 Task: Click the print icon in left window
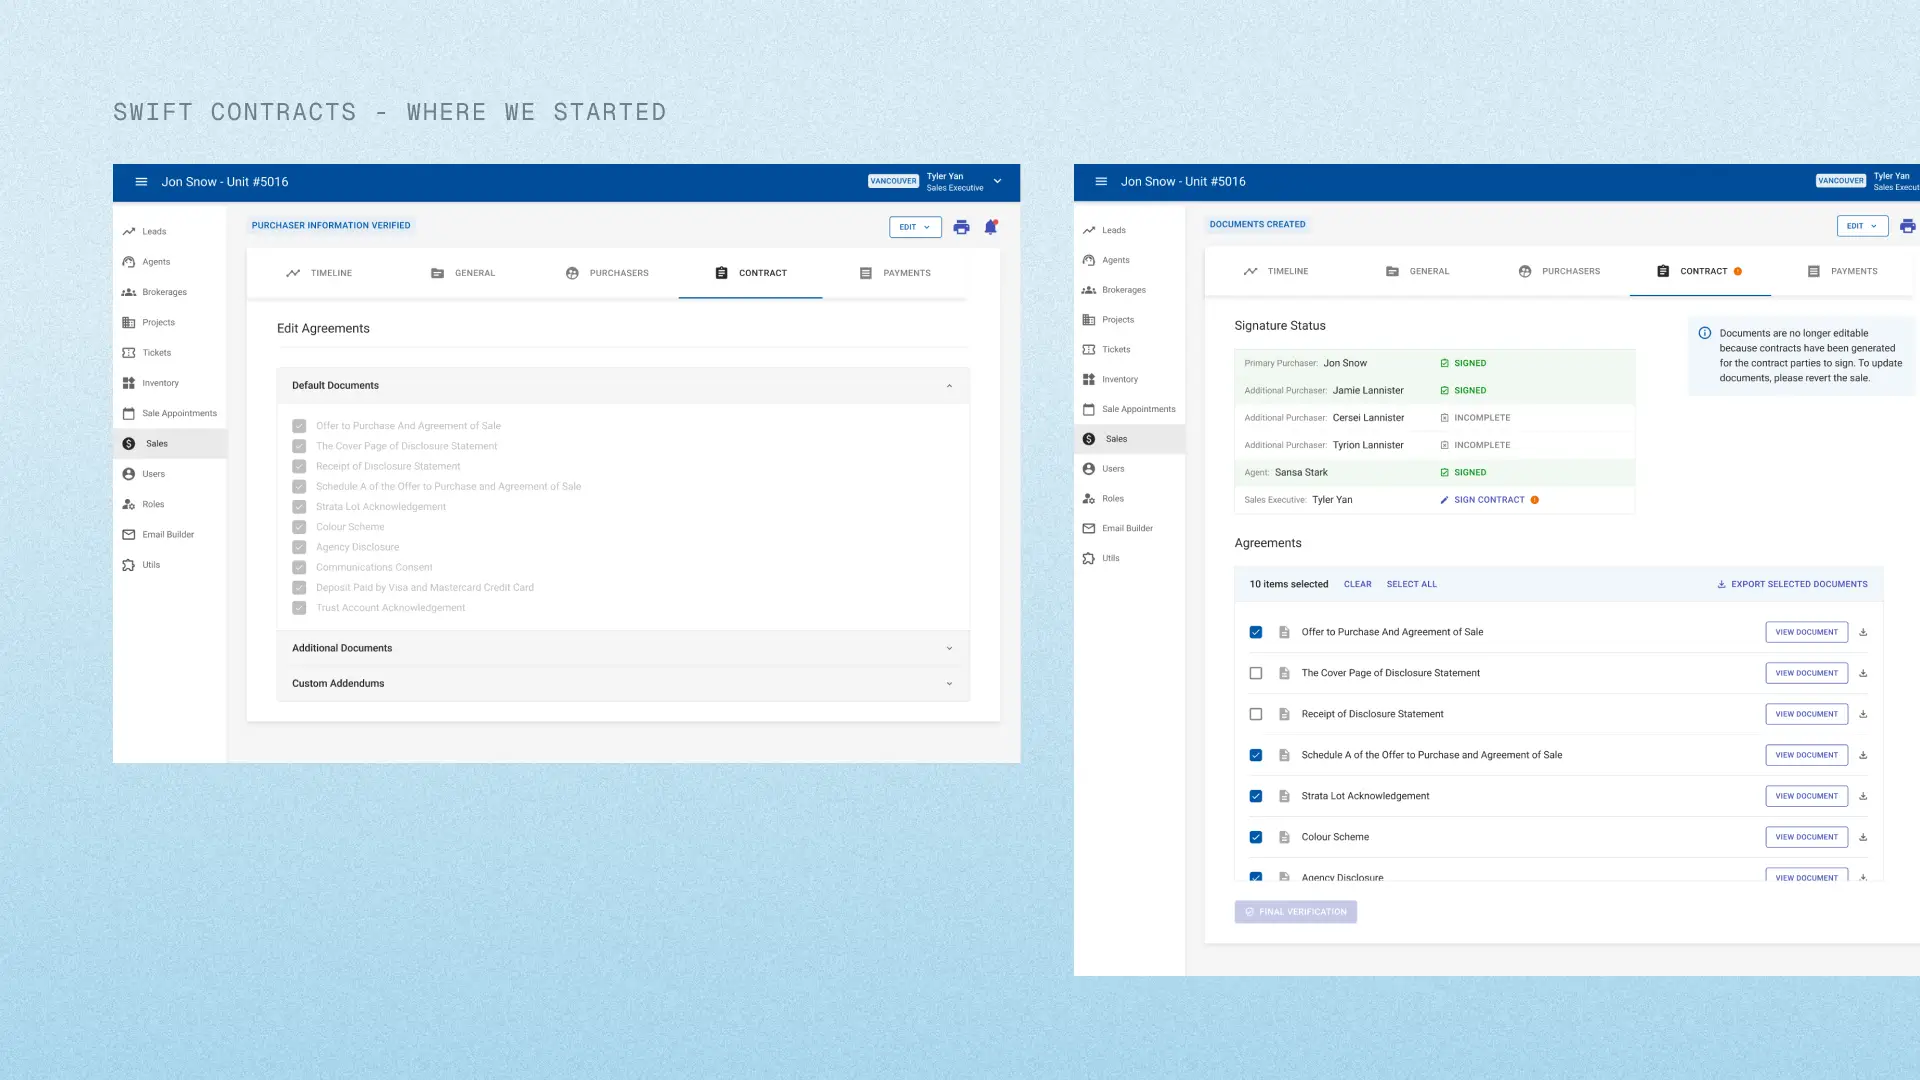[961, 227]
